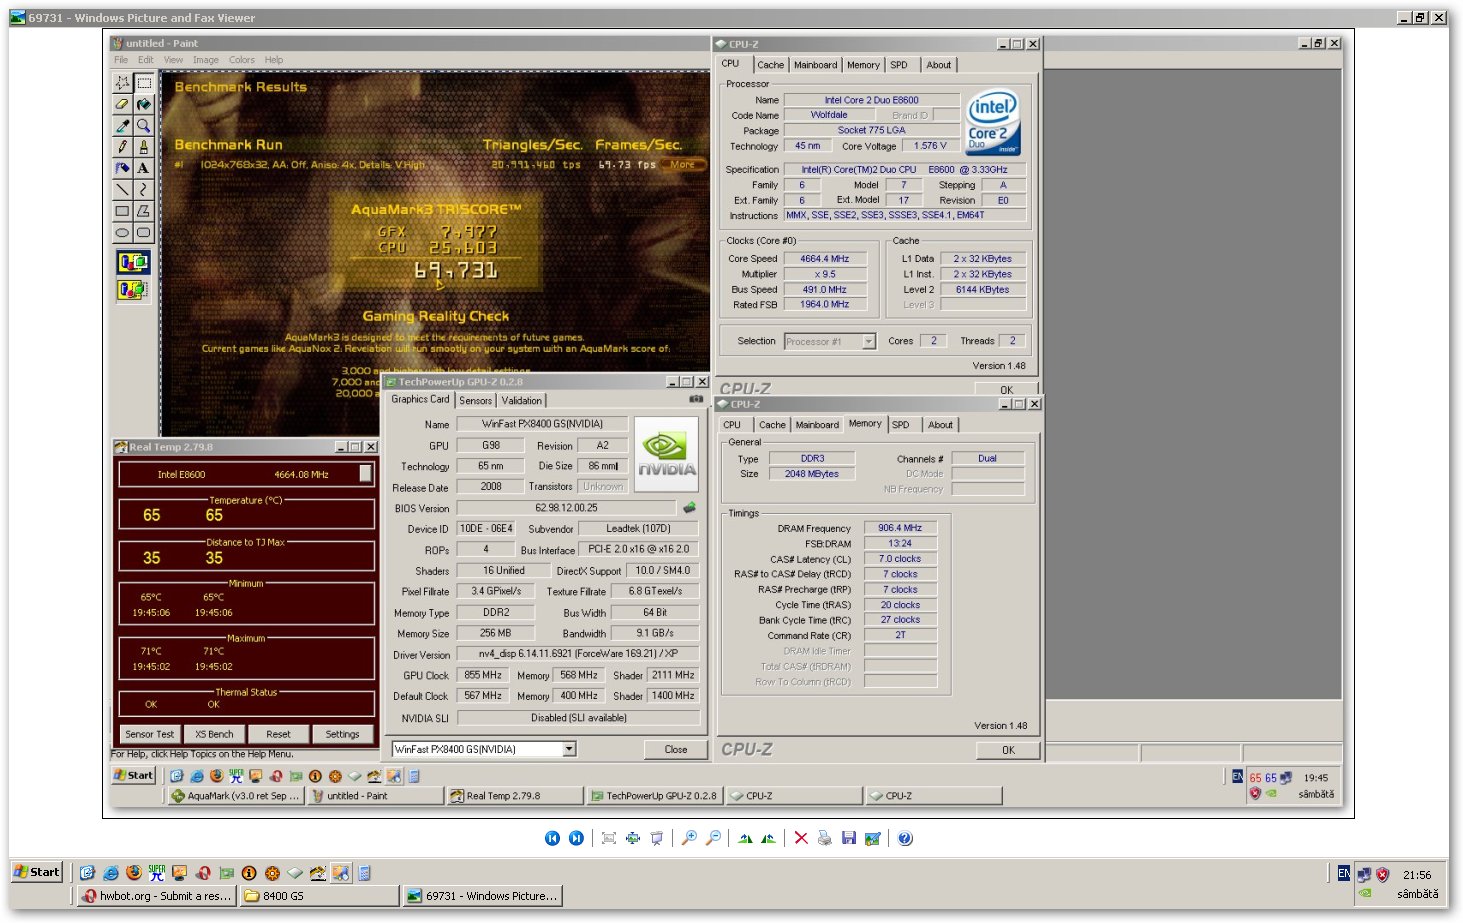Click GPU-Z BIOS save chip icon
This screenshot has width=1463, height=923.
tap(689, 508)
